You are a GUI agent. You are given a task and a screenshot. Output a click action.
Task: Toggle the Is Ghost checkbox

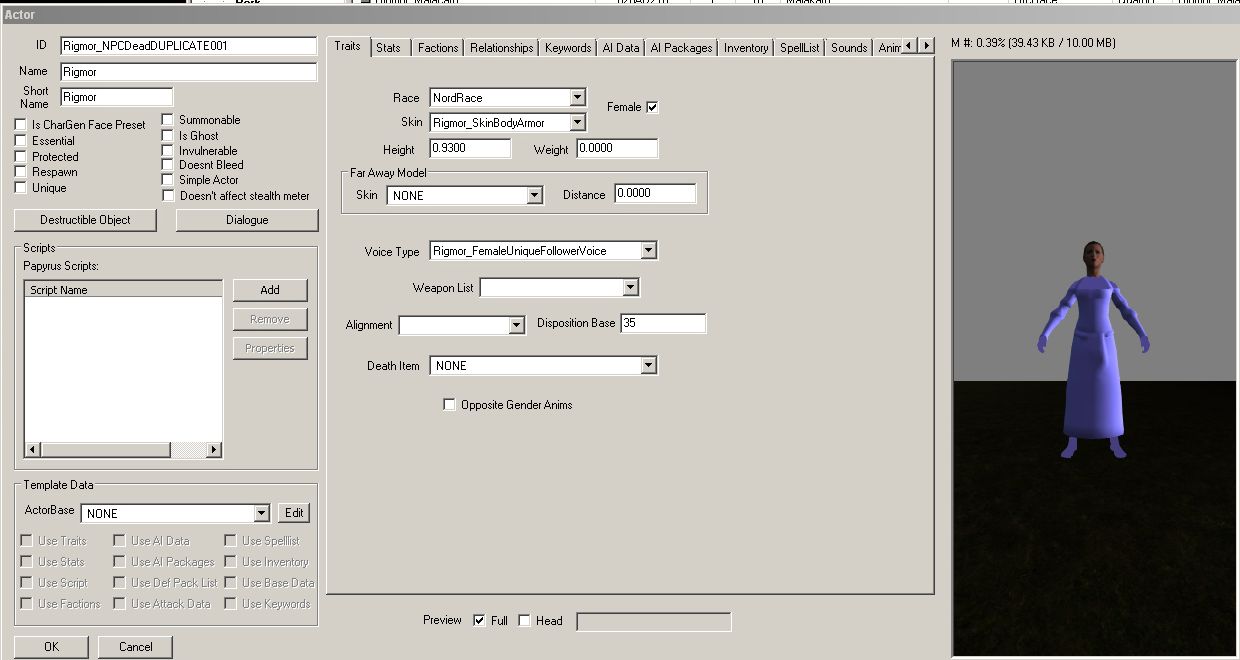point(168,135)
